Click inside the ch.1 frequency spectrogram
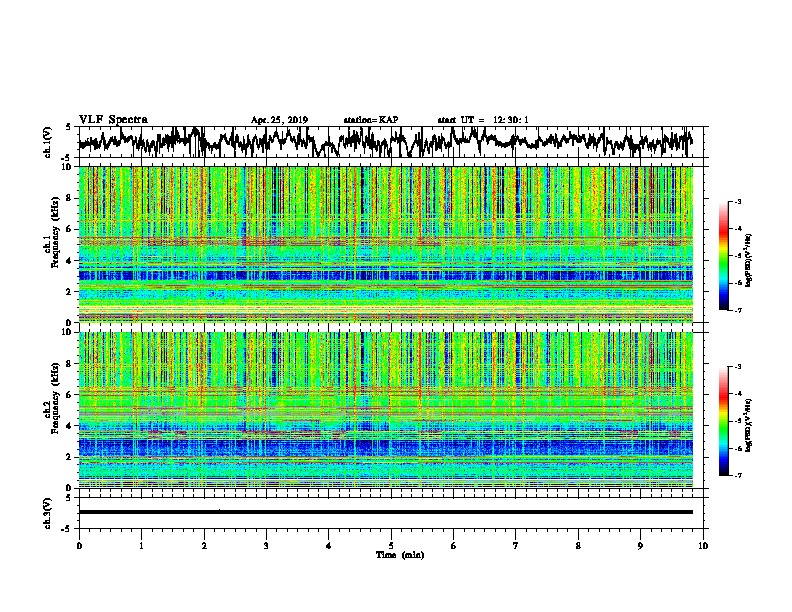This screenshot has width=792, height=612. [385, 244]
